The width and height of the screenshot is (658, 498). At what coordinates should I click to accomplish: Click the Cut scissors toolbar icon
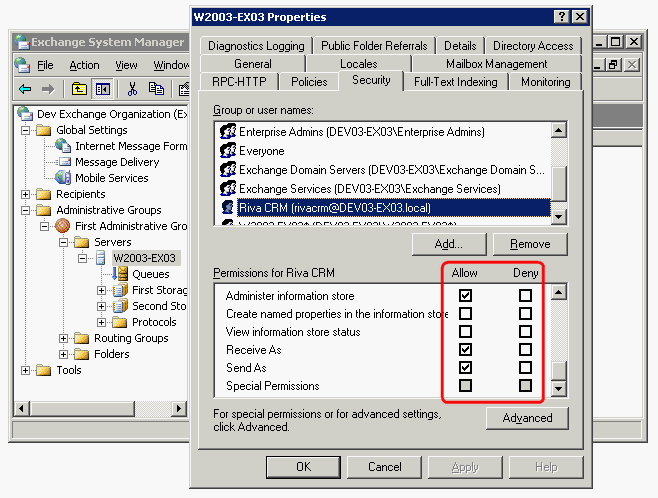point(132,89)
